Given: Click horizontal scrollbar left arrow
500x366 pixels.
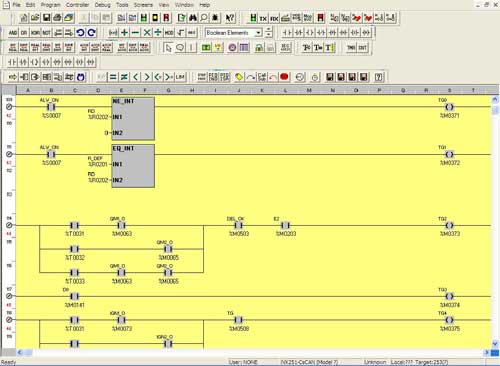Looking at the screenshot, I should point(19,352).
